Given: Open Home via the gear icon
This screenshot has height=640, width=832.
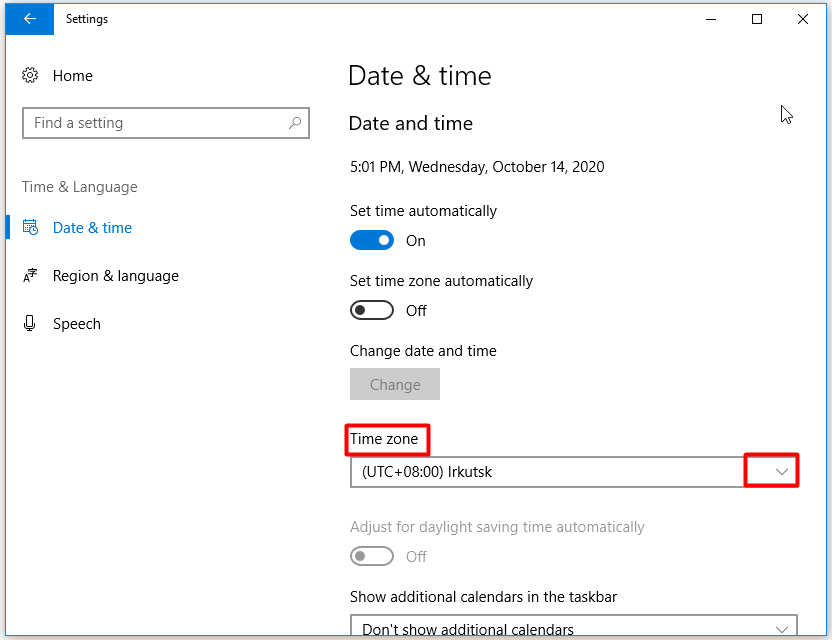Looking at the screenshot, I should pyautogui.click(x=30, y=75).
